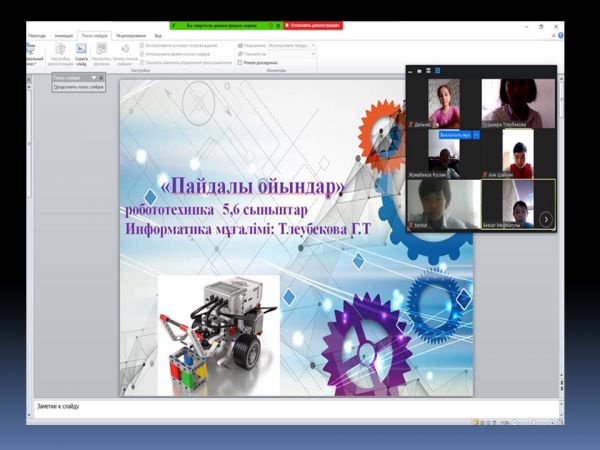This screenshot has width=600, height=450.
Task: Show next page of Zoom participants arrow
Action: [545, 219]
